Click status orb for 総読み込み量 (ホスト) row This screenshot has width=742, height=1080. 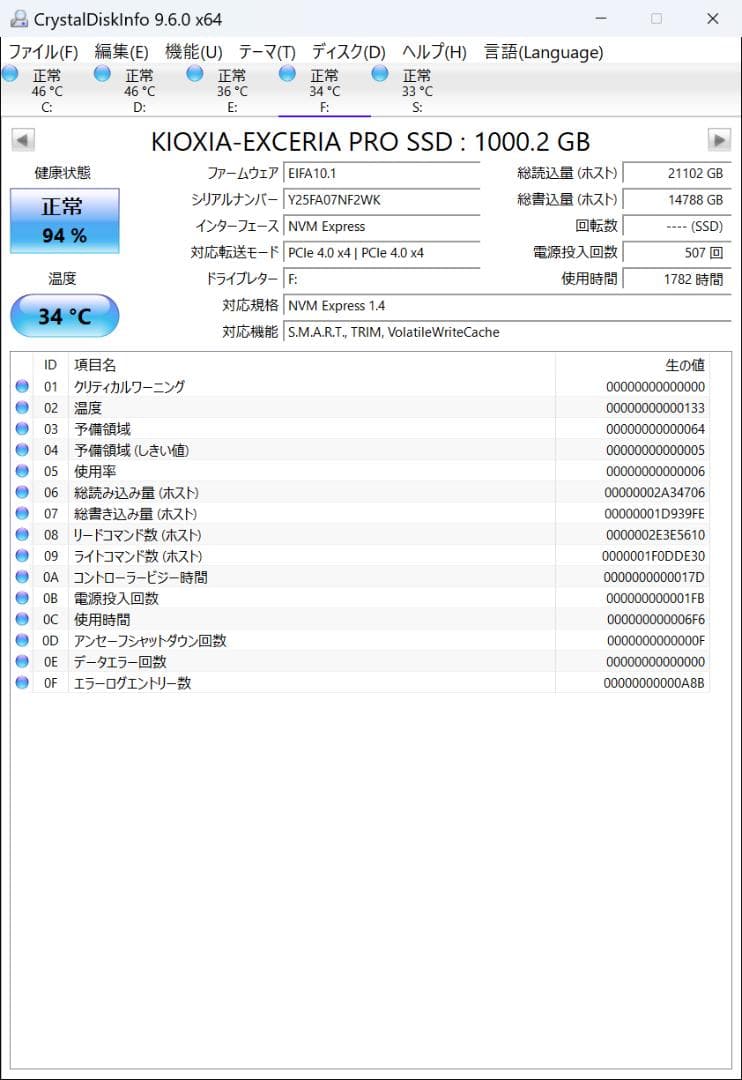coord(22,492)
